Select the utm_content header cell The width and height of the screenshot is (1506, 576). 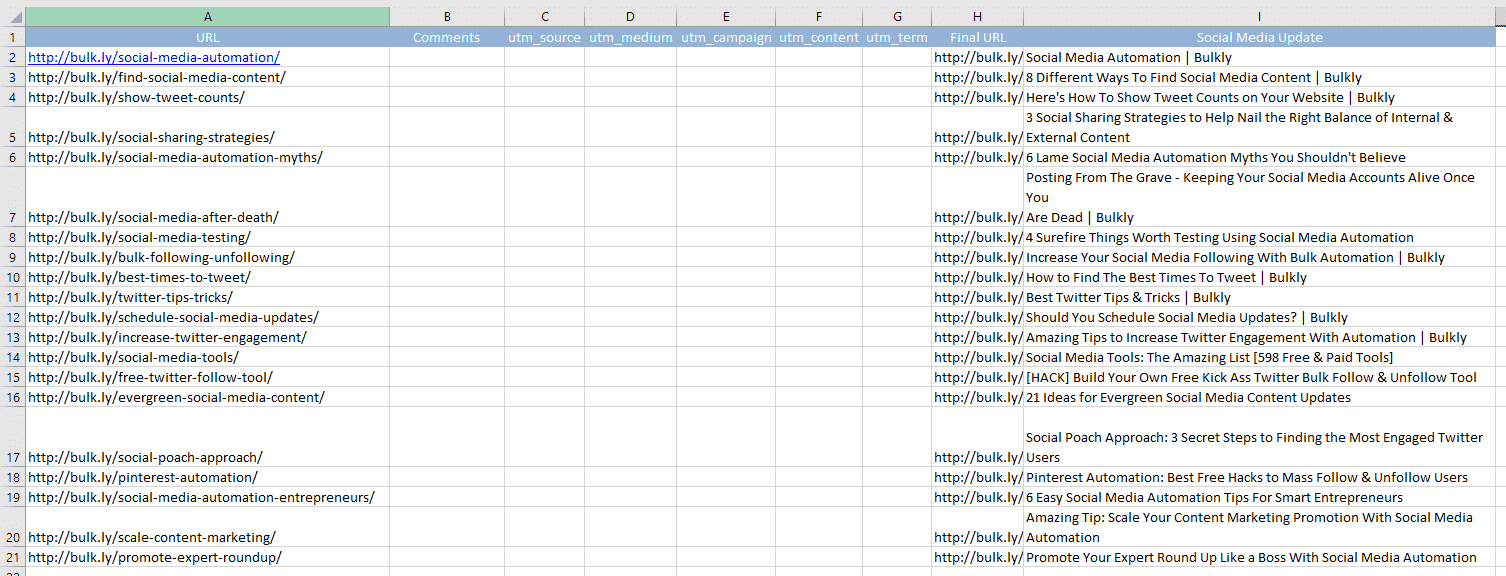(x=819, y=37)
